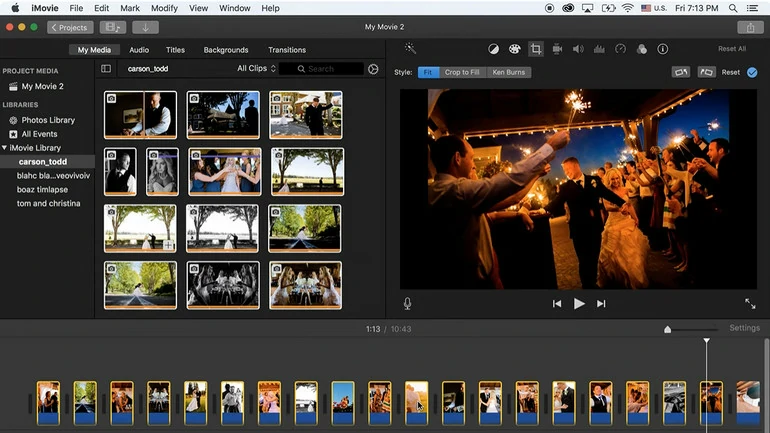This screenshot has width=770, height=433.
Task: Open clip filtering options icon next to search
Action: (373, 69)
